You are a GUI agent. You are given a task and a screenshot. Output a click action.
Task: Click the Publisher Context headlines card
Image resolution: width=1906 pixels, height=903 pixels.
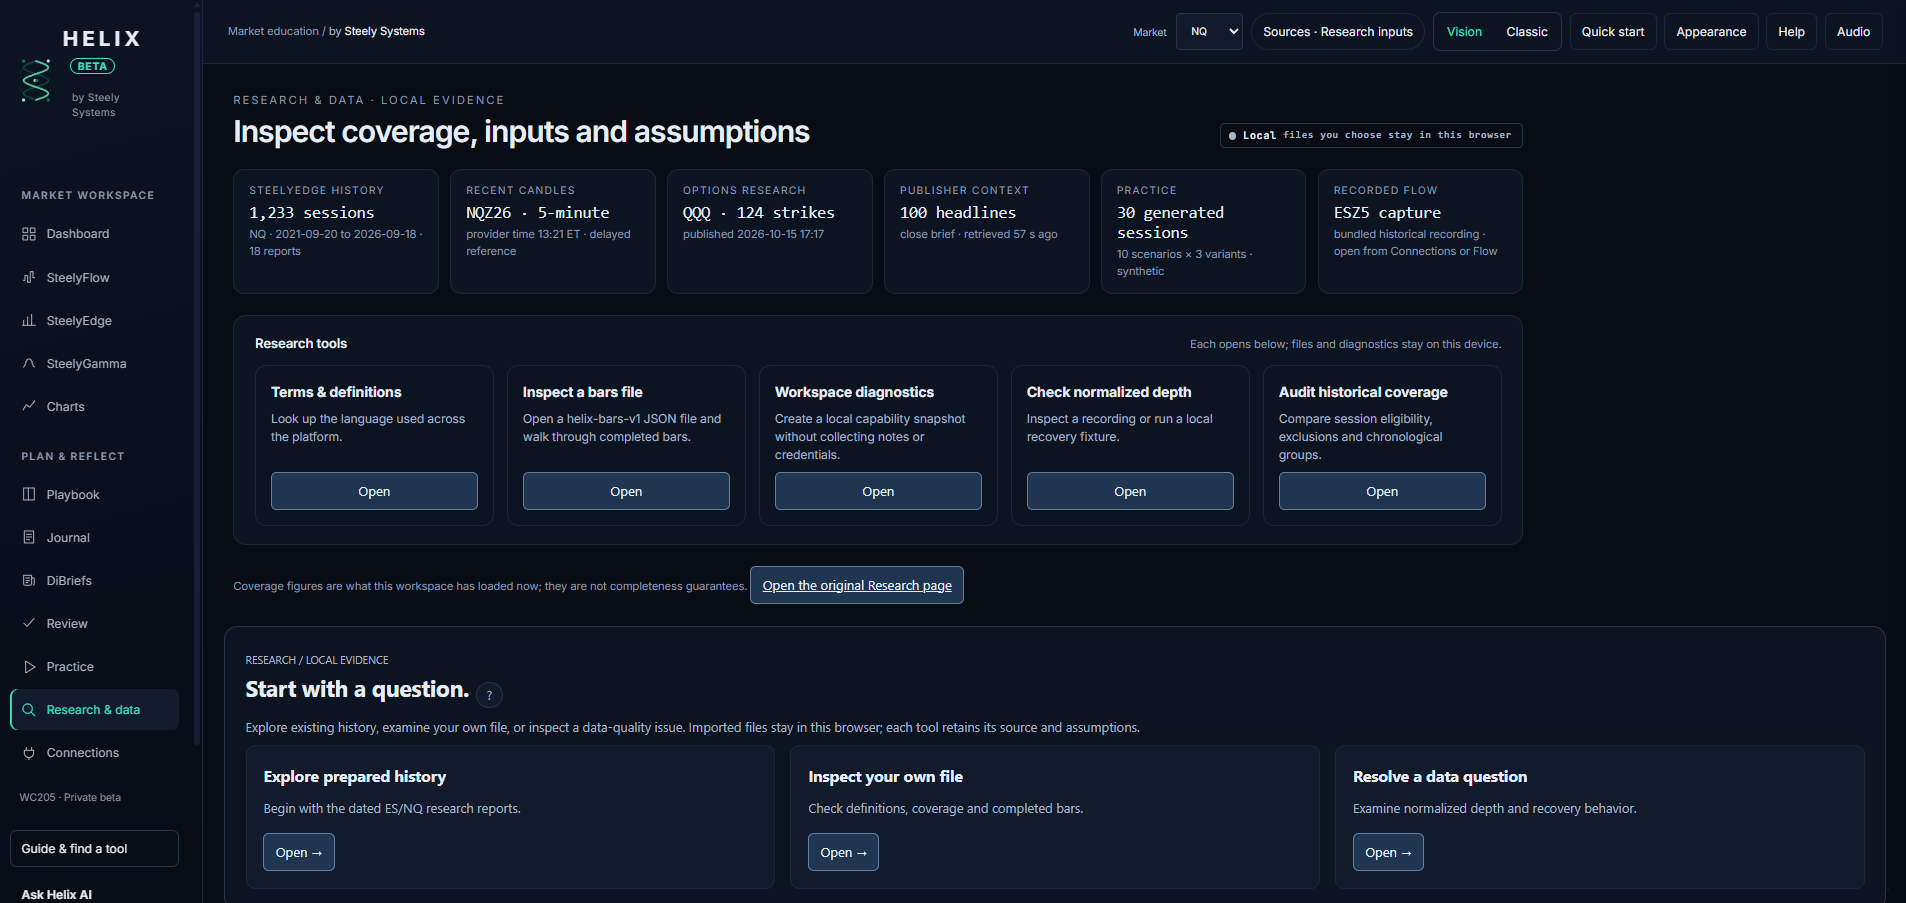click(987, 231)
